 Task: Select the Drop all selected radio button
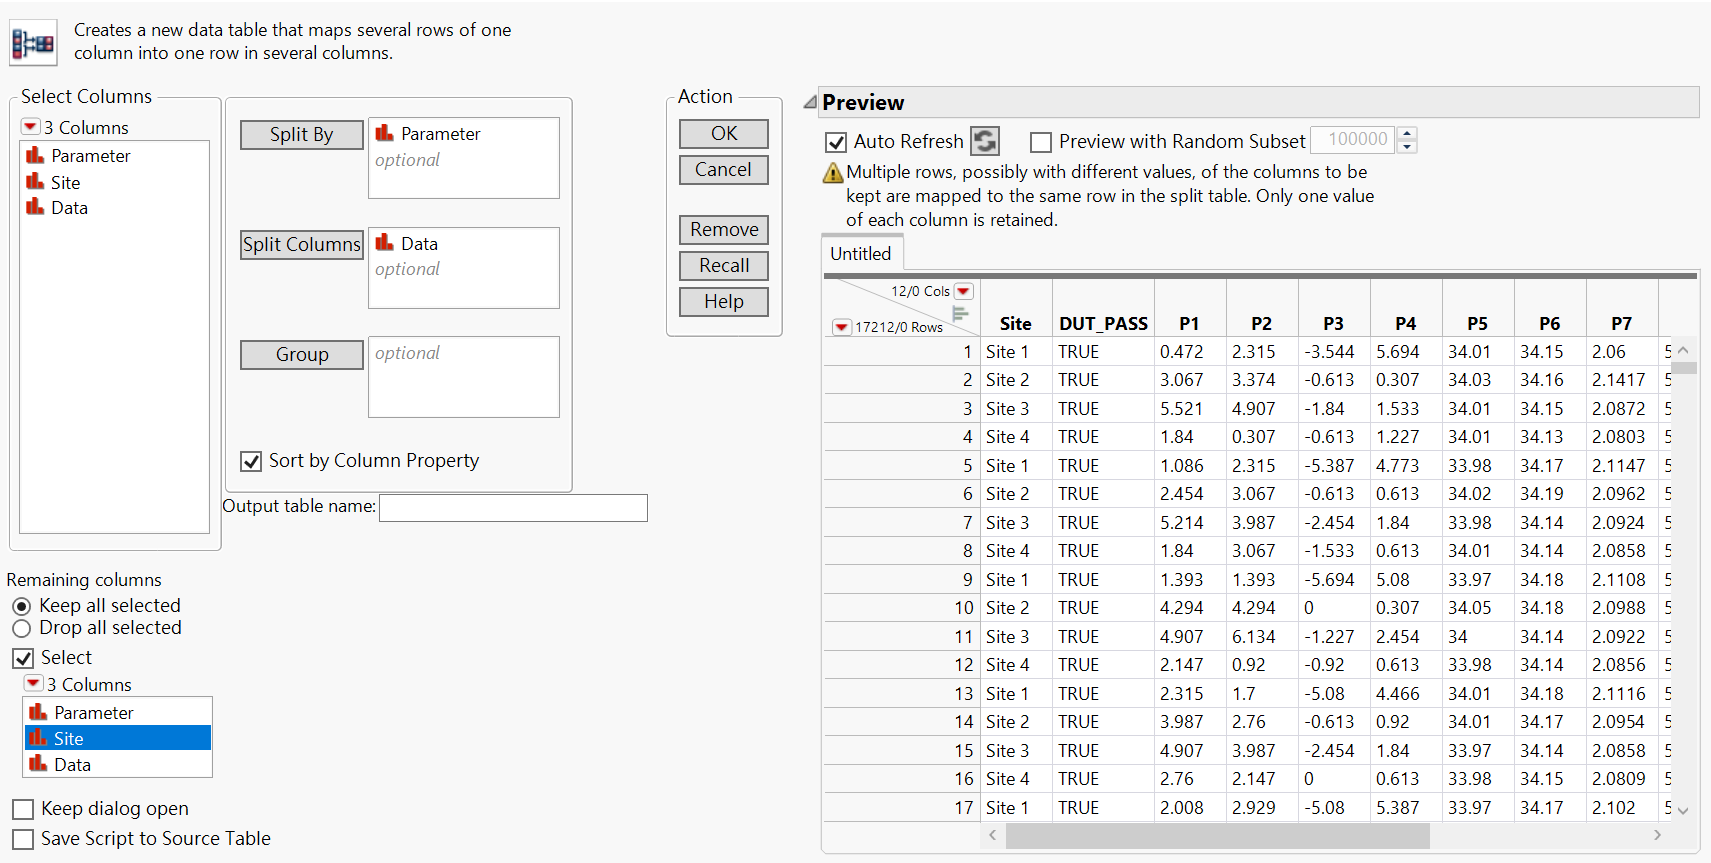(22, 628)
